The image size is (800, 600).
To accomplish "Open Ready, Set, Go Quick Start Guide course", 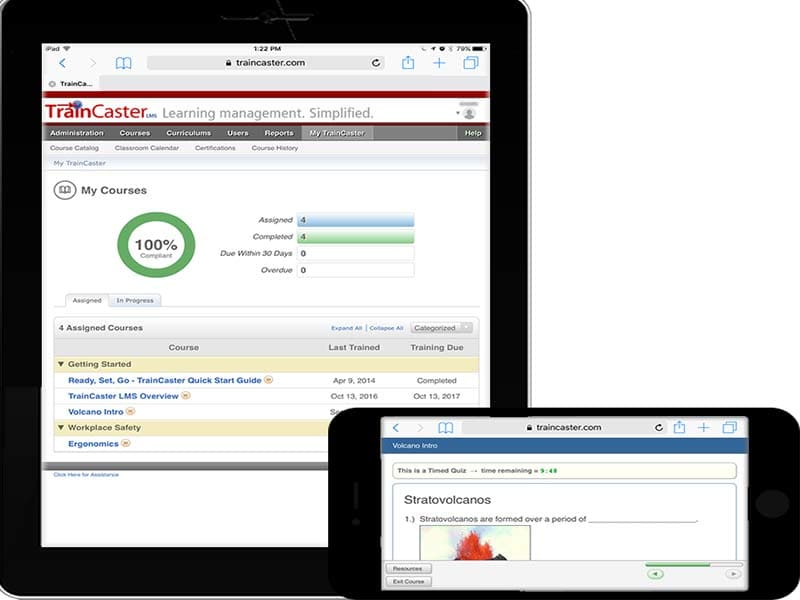I will tap(164, 380).
